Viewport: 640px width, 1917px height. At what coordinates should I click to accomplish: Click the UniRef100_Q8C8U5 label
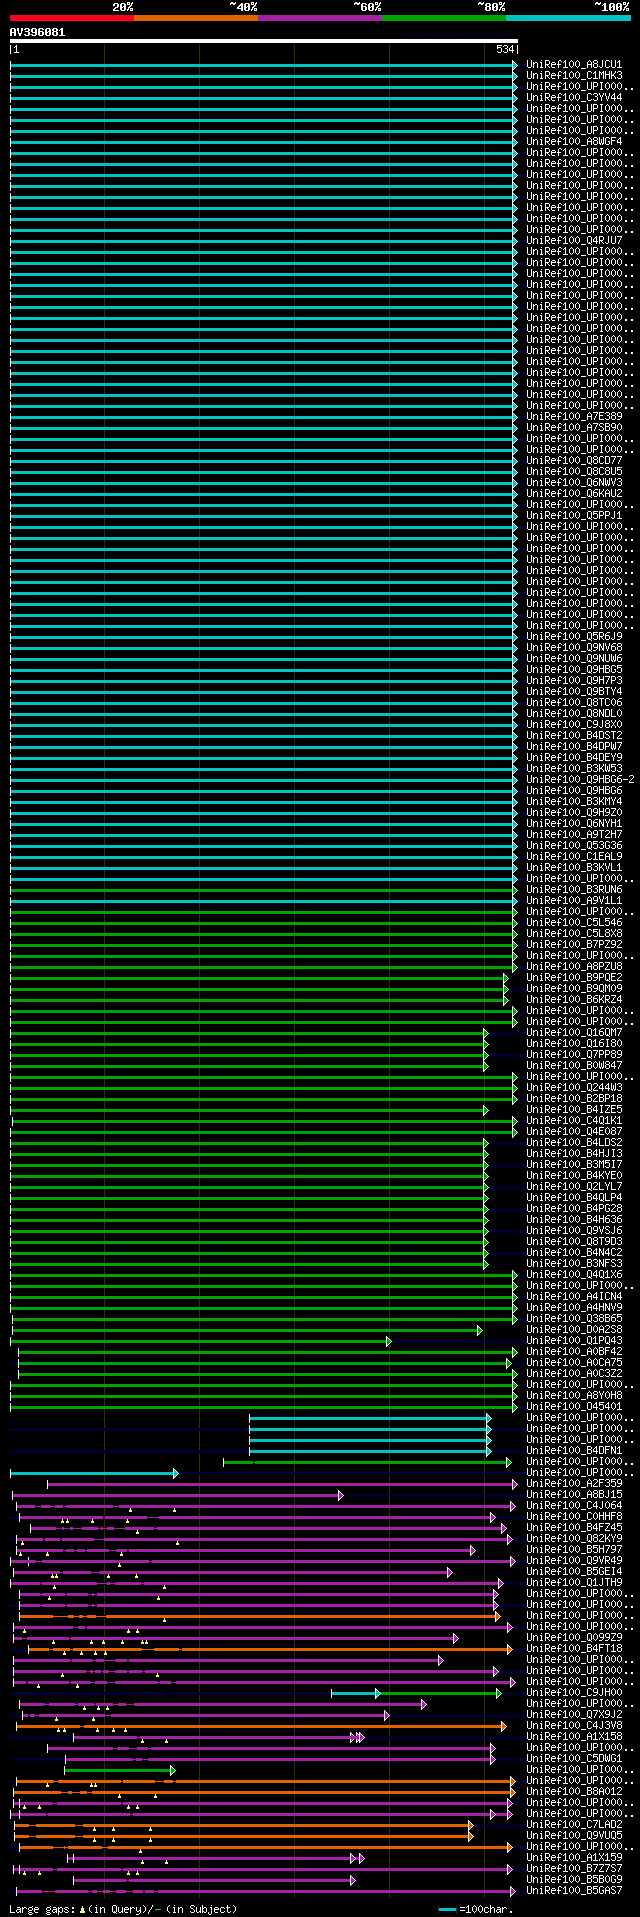coord(574,471)
